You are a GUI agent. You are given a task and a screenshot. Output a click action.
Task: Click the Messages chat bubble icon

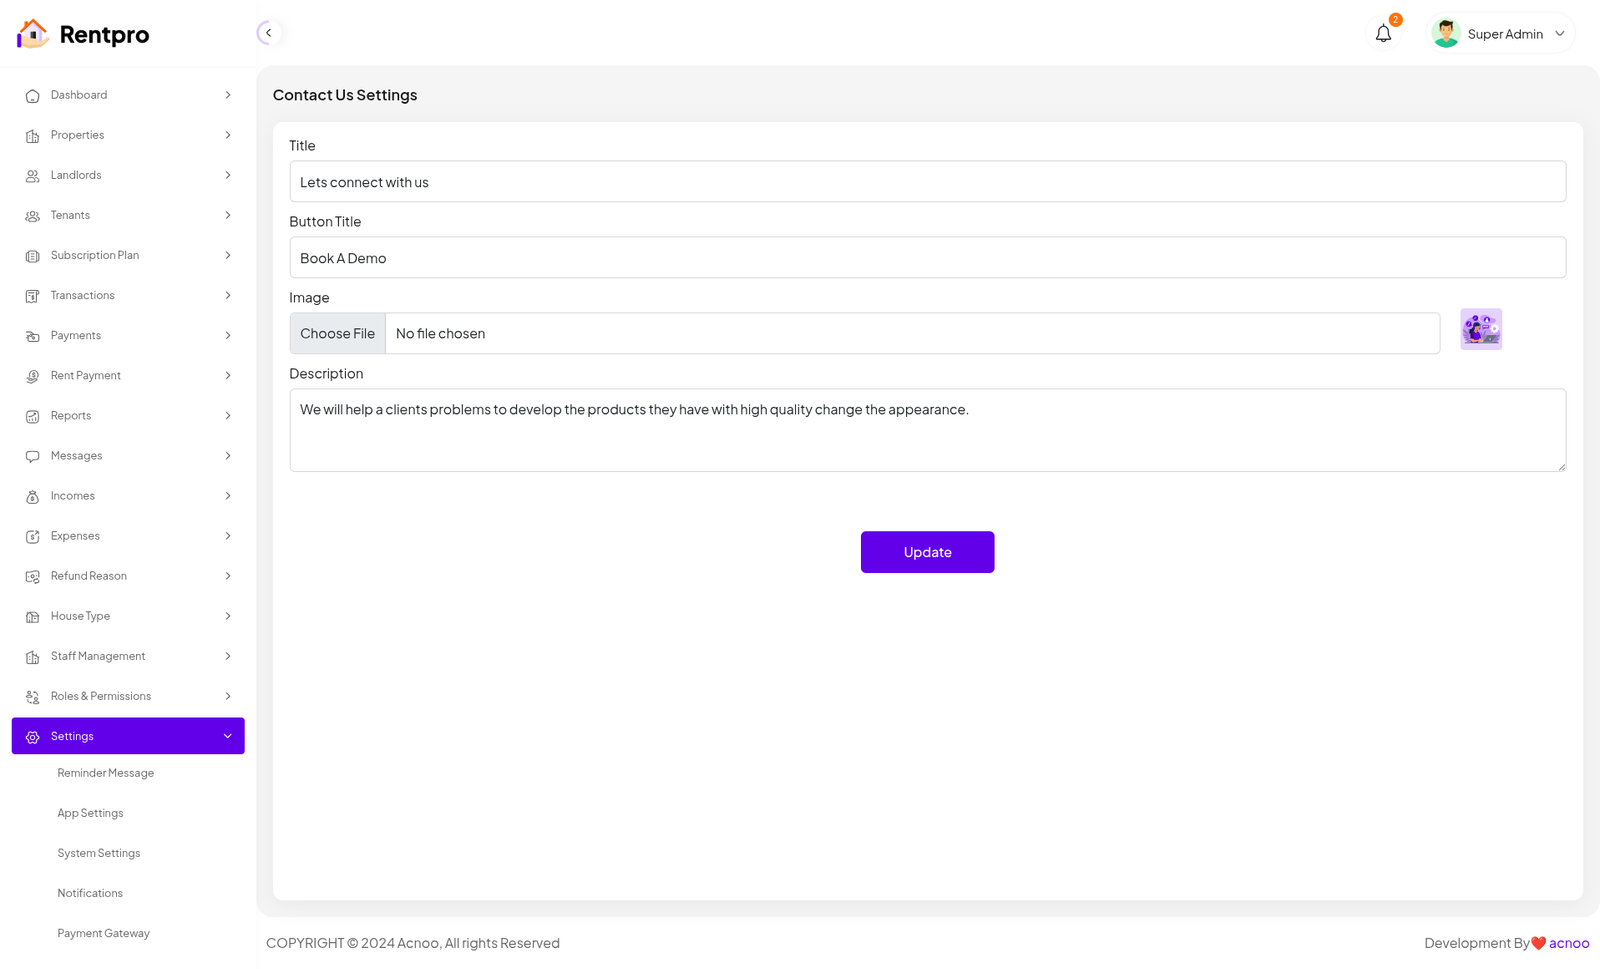pos(32,456)
